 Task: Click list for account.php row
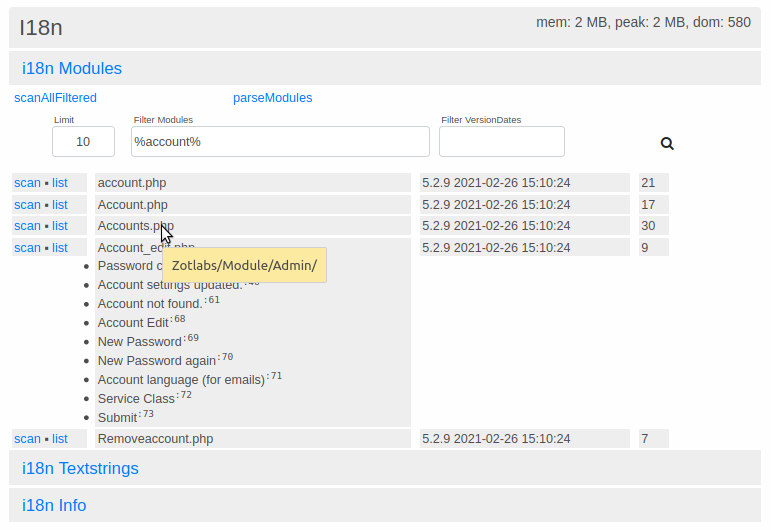(x=60, y=183)
